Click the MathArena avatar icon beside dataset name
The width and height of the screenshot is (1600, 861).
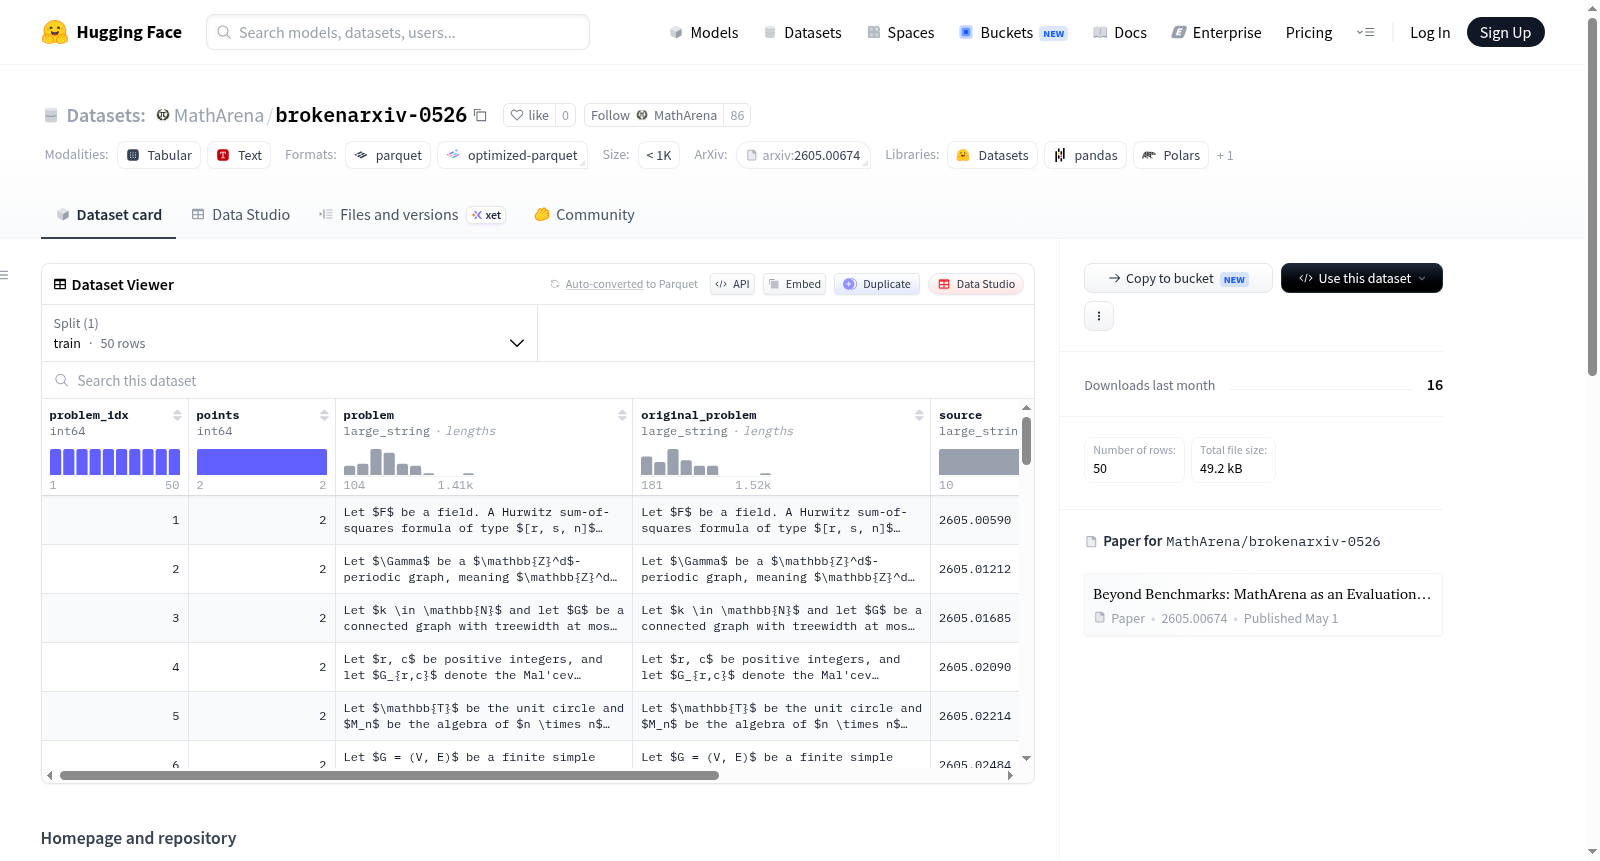(163, 115)
